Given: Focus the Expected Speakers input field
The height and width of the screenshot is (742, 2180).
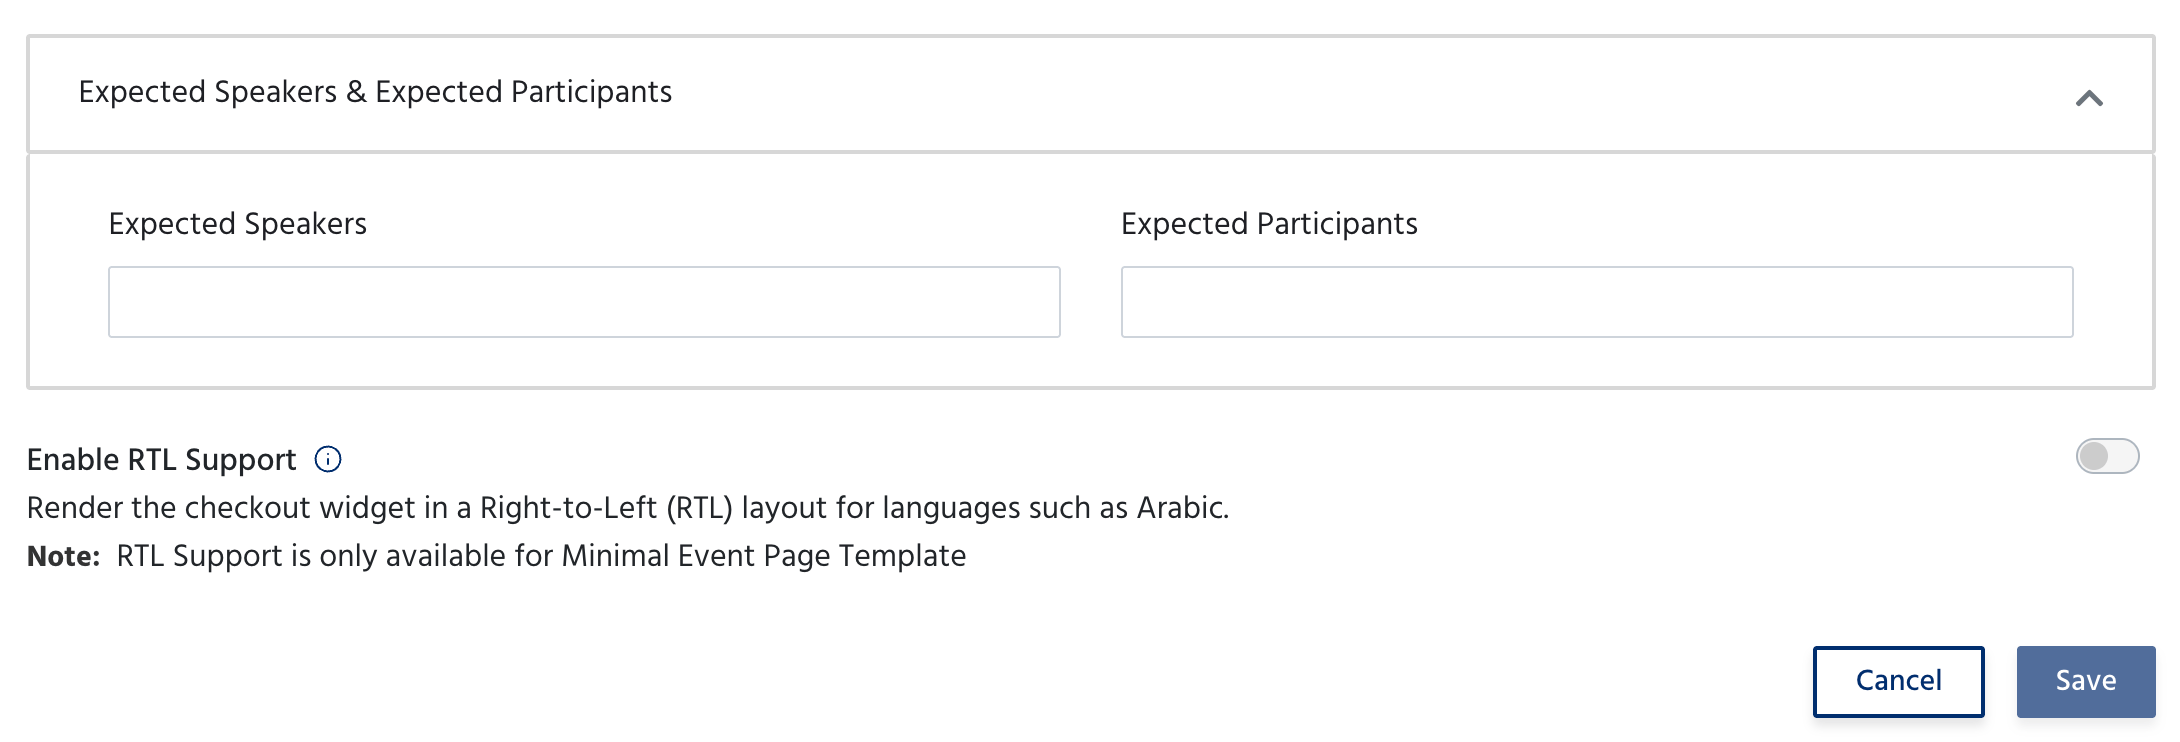Looking at the screenshot, I should click(x=584, y=302).
